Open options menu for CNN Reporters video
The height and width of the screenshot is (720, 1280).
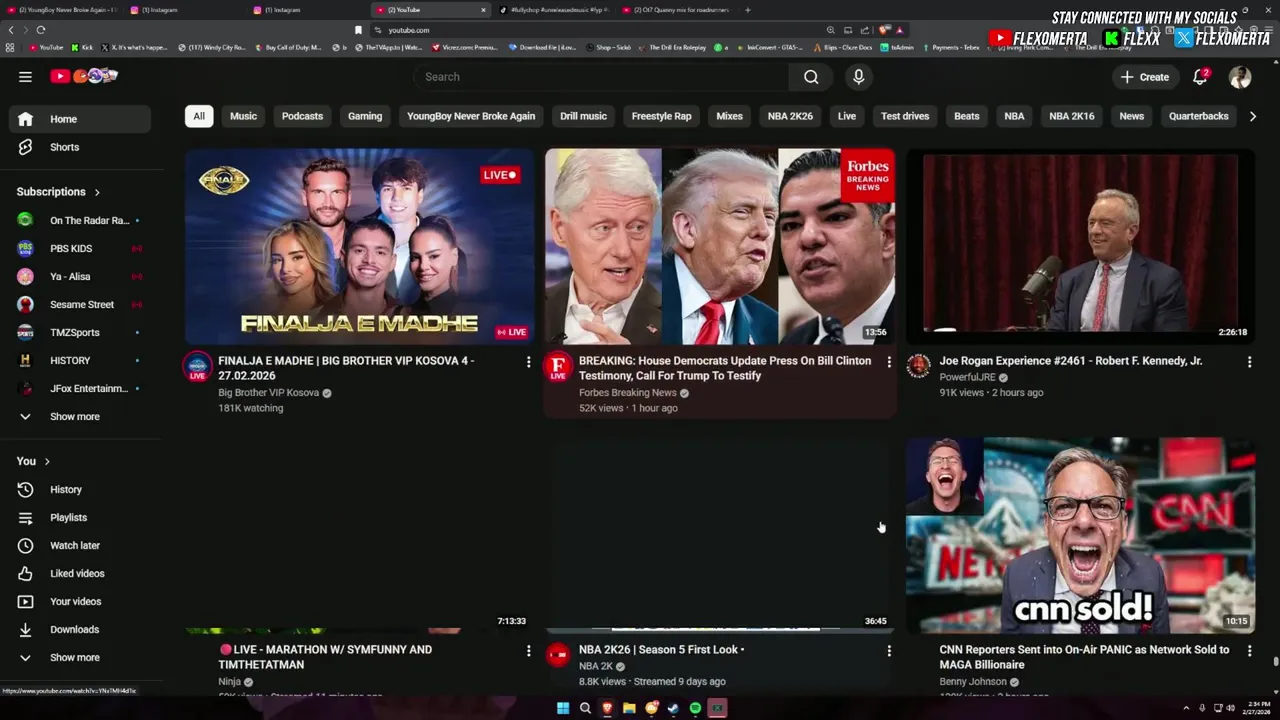coord(1249,651)
